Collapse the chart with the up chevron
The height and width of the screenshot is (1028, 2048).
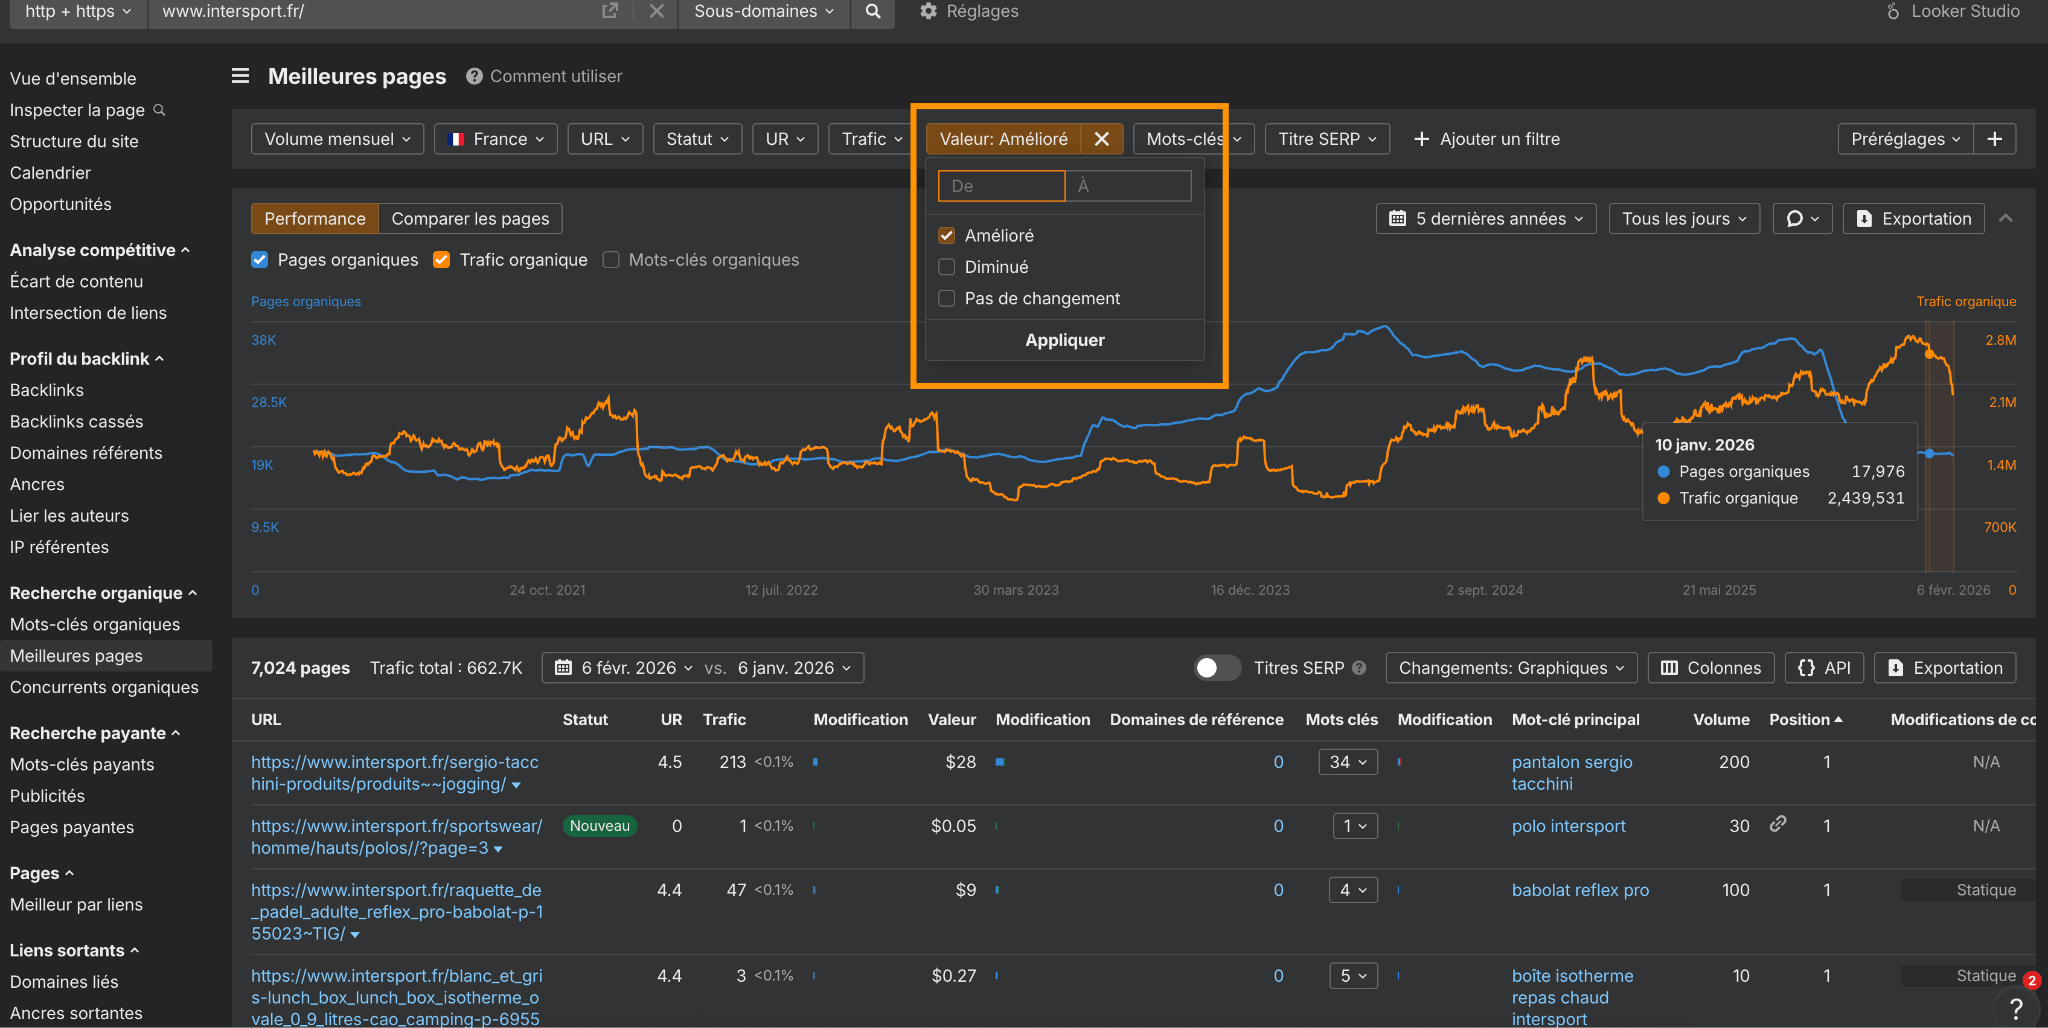[2005, 218]
